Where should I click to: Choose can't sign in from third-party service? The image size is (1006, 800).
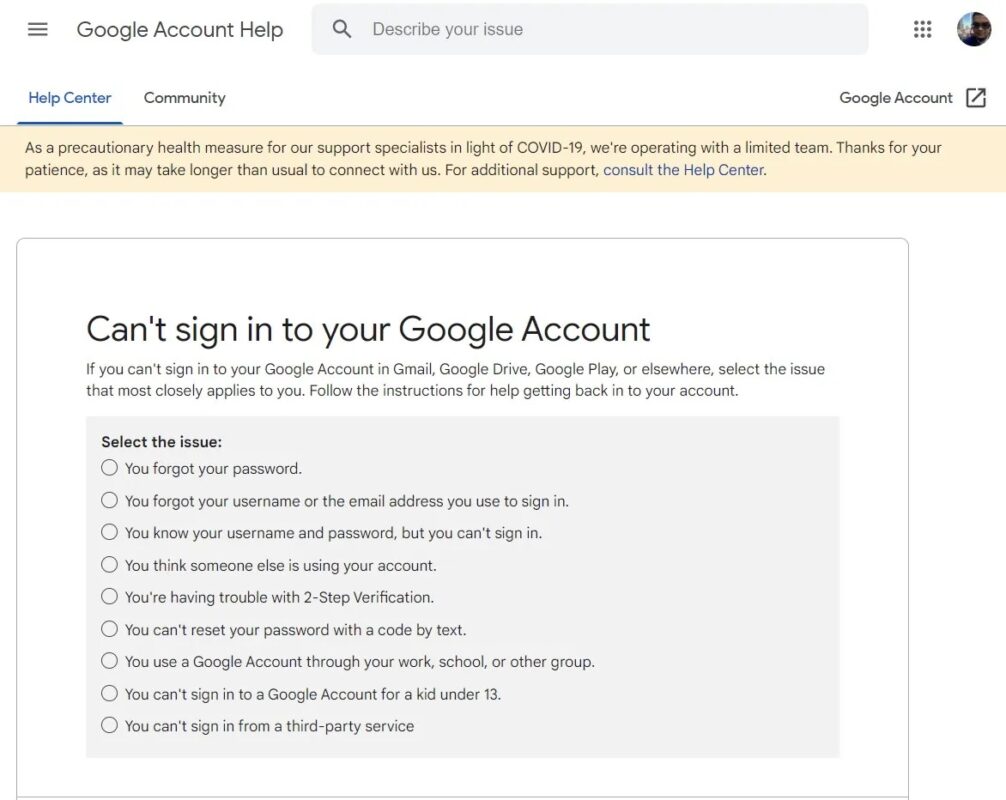109,725
